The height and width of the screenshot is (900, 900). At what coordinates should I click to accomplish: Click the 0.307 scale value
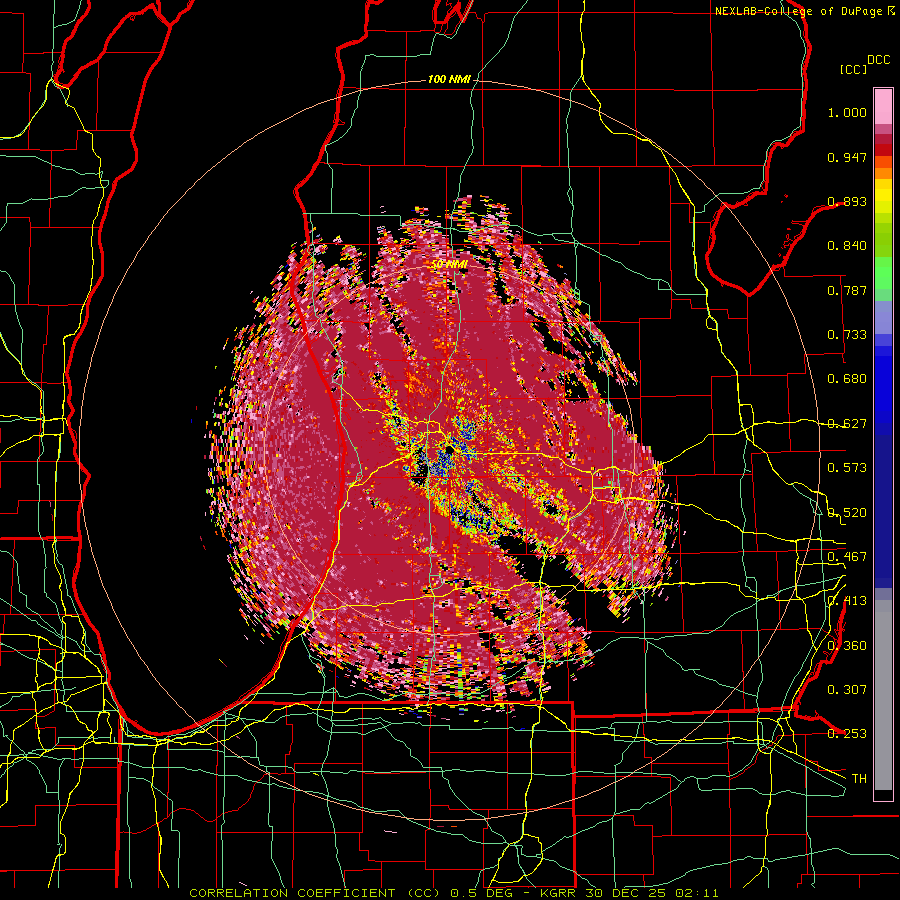(847, 689)
